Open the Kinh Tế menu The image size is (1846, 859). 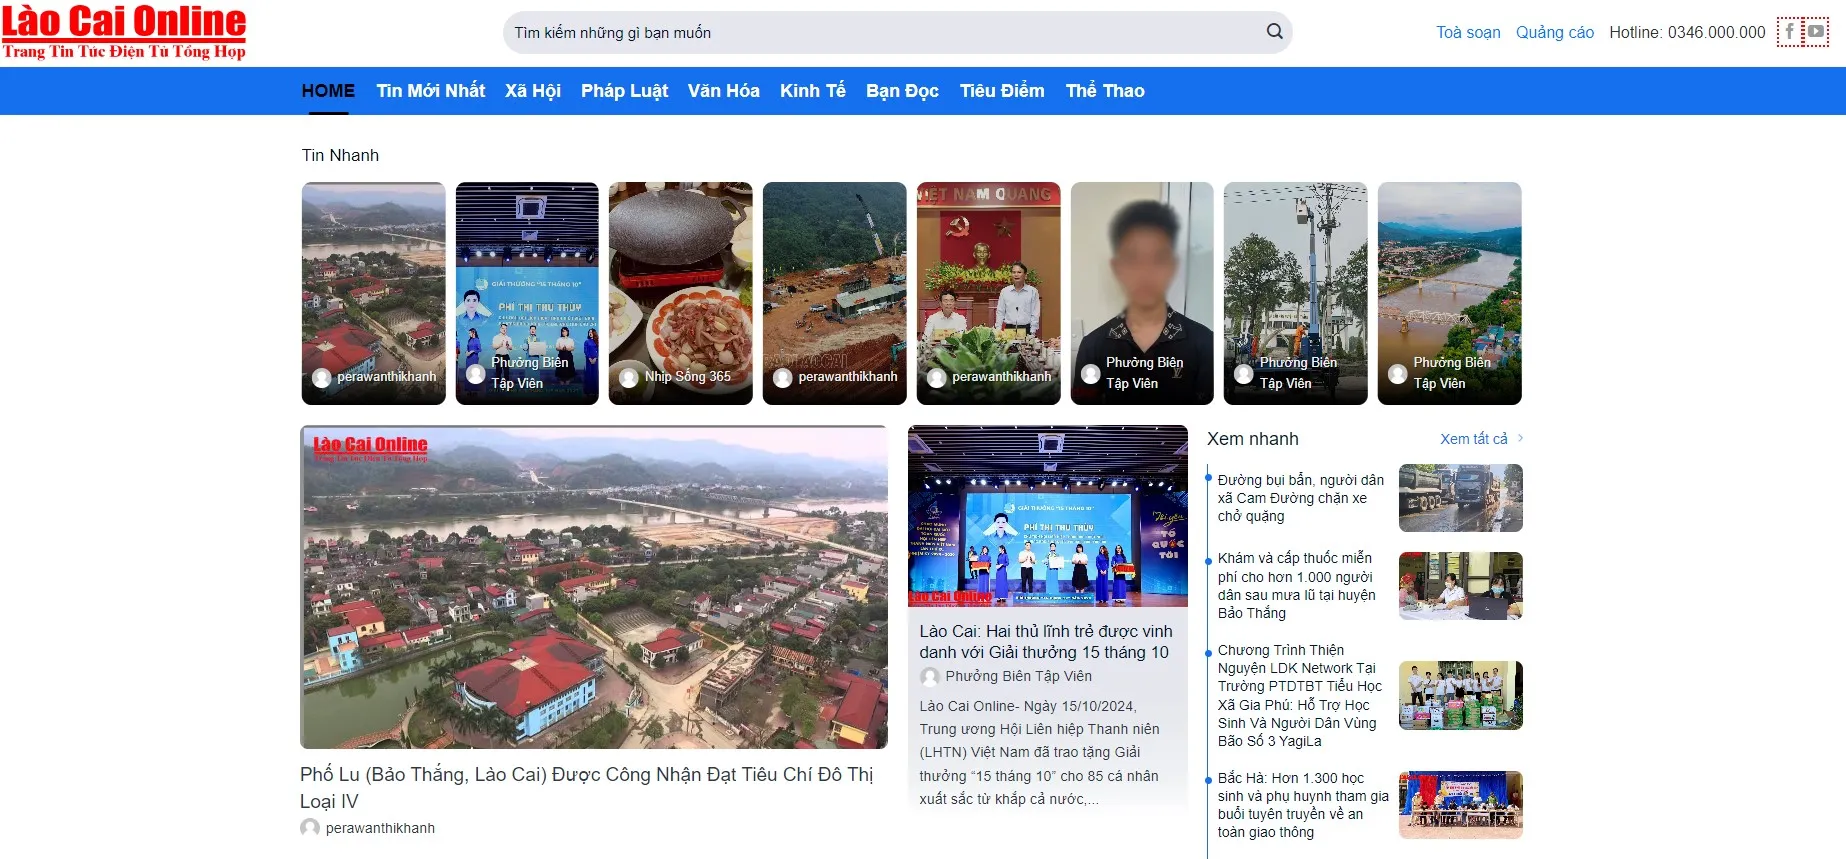[x=812, y=91]
